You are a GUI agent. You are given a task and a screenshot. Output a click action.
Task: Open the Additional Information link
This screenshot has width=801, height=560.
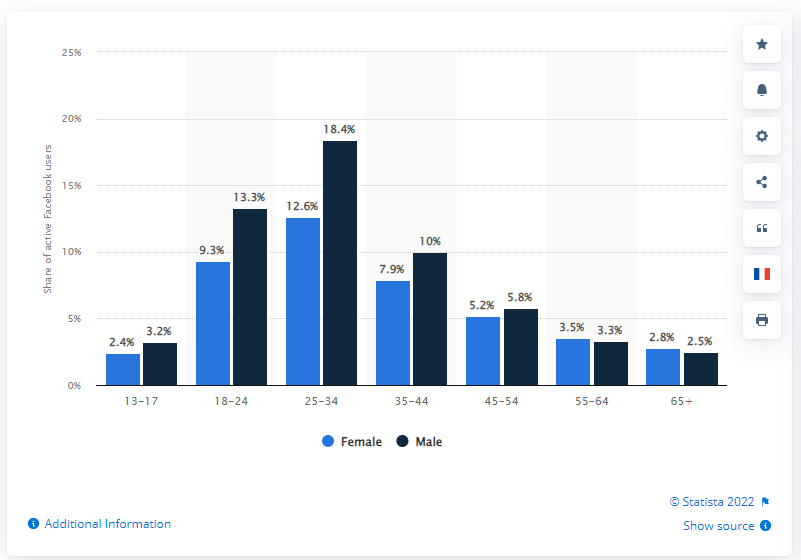click(x=108, y=524)
